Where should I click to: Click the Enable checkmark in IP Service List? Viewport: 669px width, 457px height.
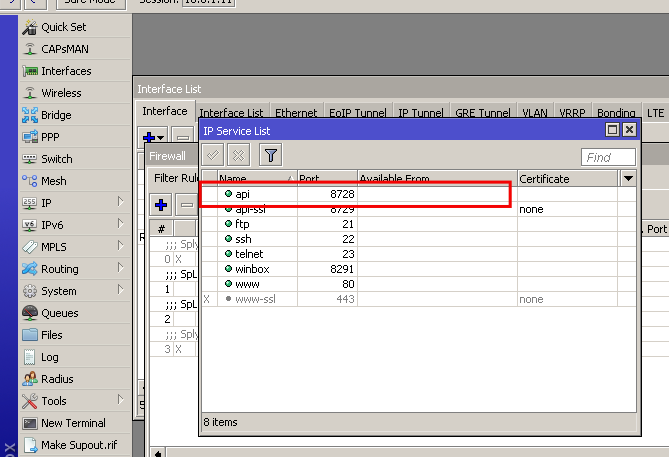pos(213,155)
